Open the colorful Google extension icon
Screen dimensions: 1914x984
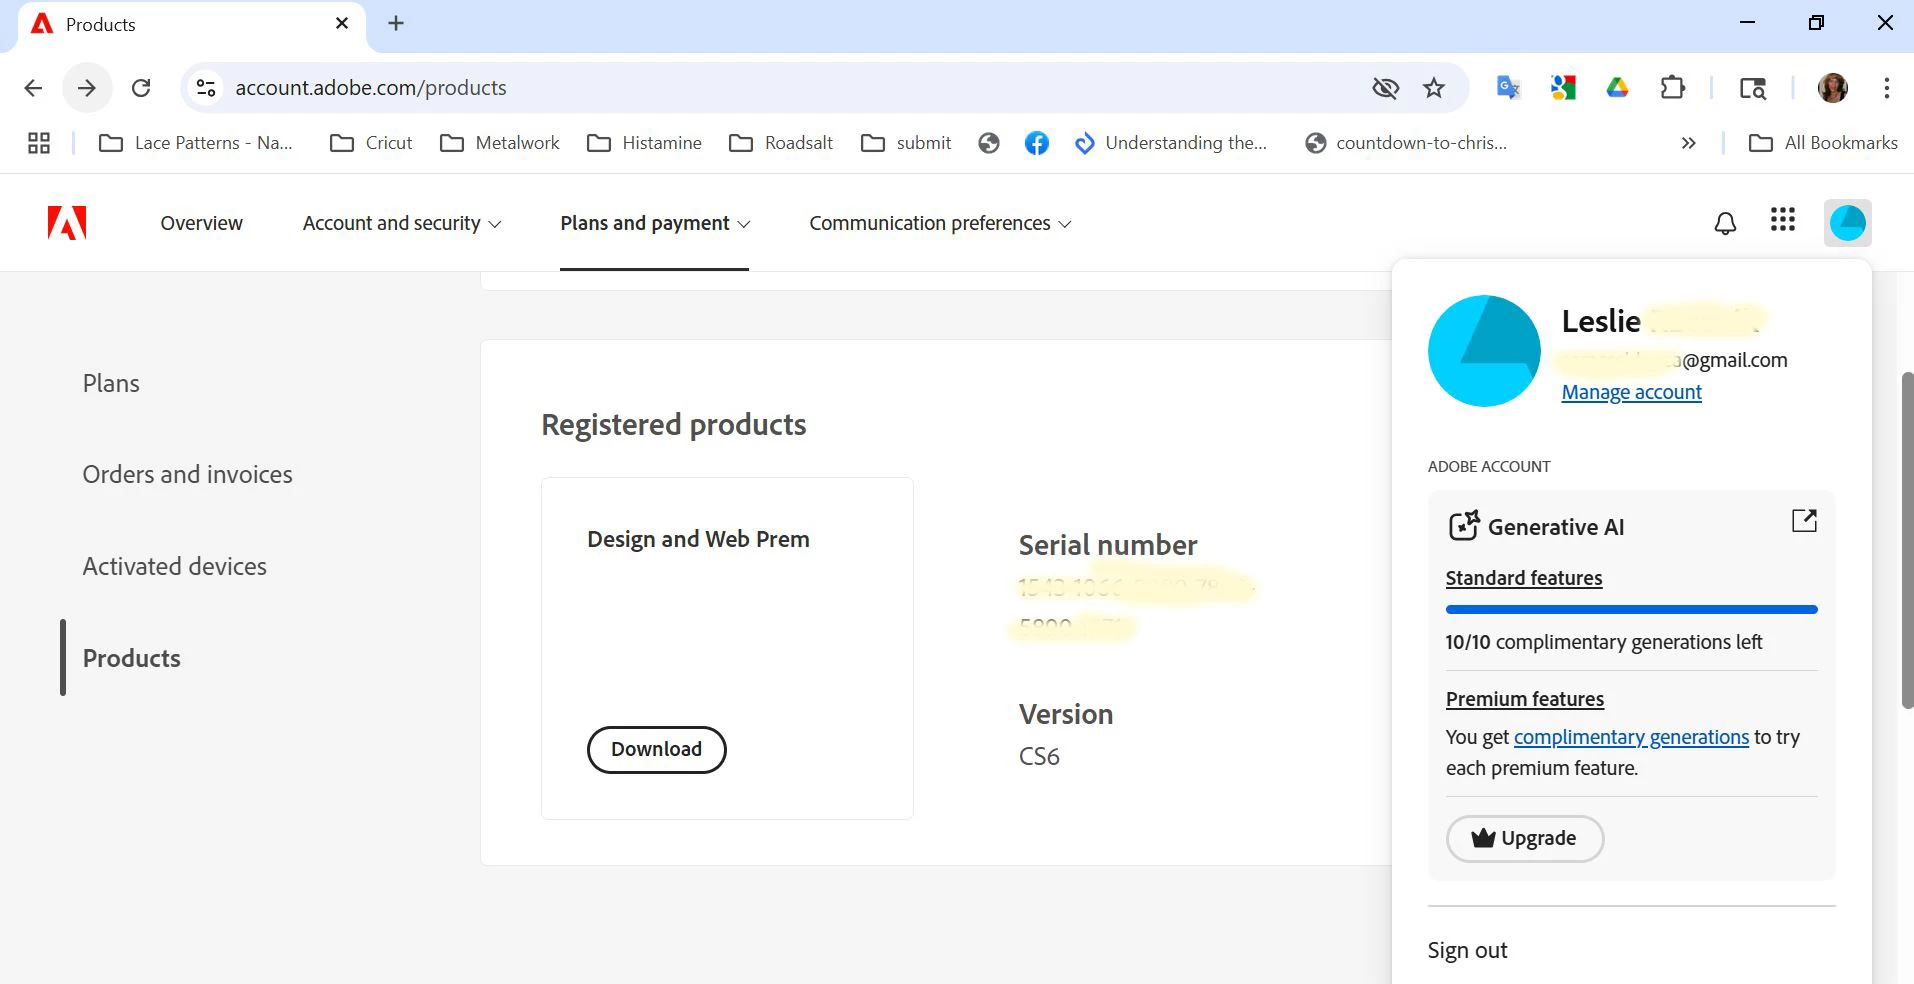(1563, 88)
